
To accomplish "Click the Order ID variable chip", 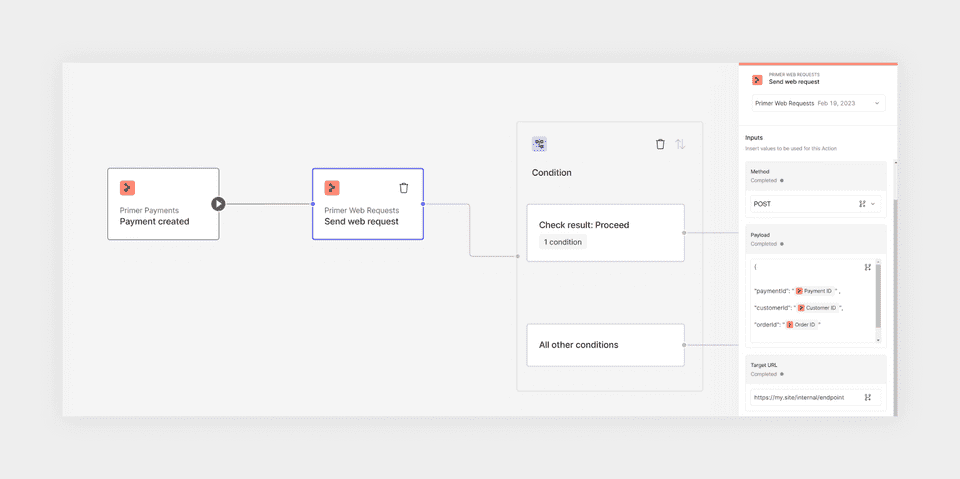I will (801, 325).
